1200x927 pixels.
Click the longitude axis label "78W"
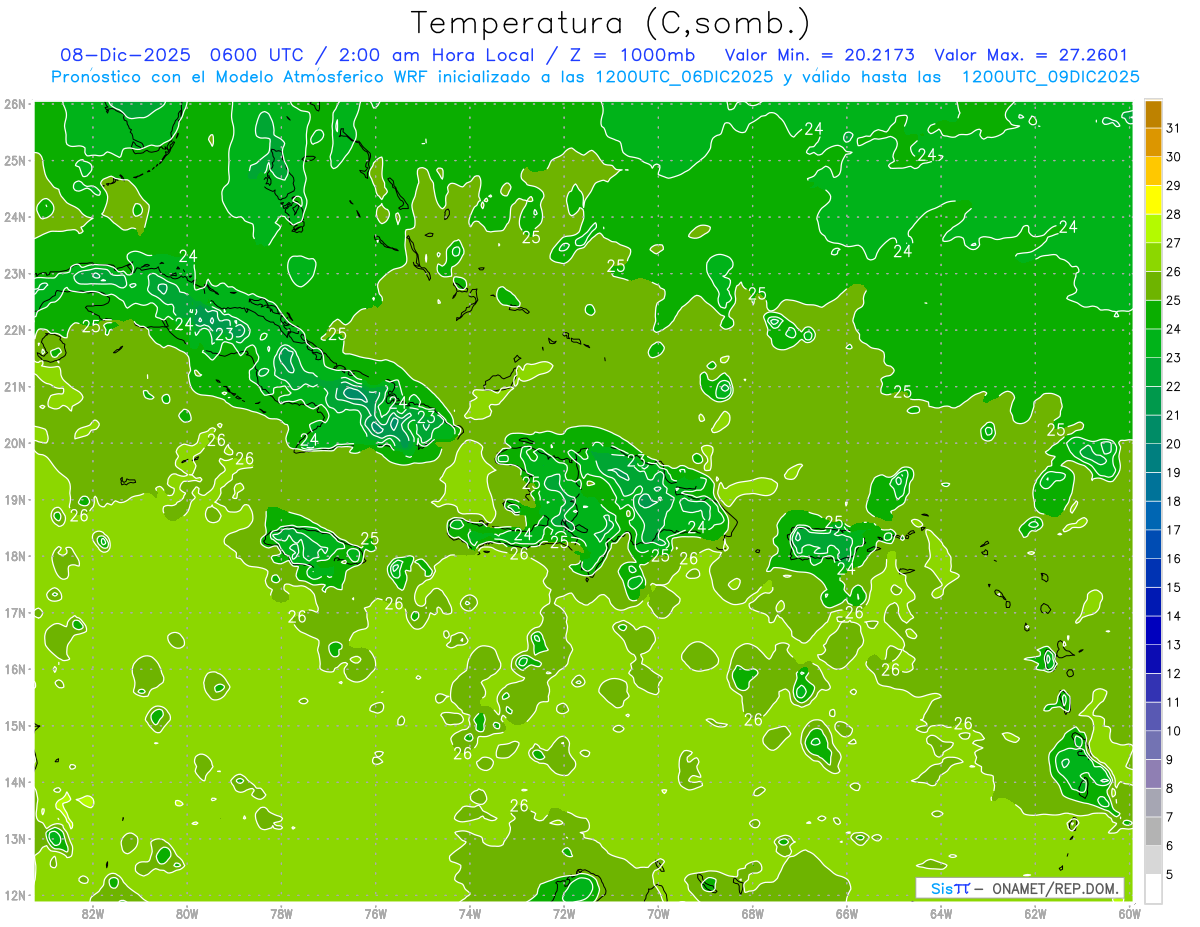point(281,913)
